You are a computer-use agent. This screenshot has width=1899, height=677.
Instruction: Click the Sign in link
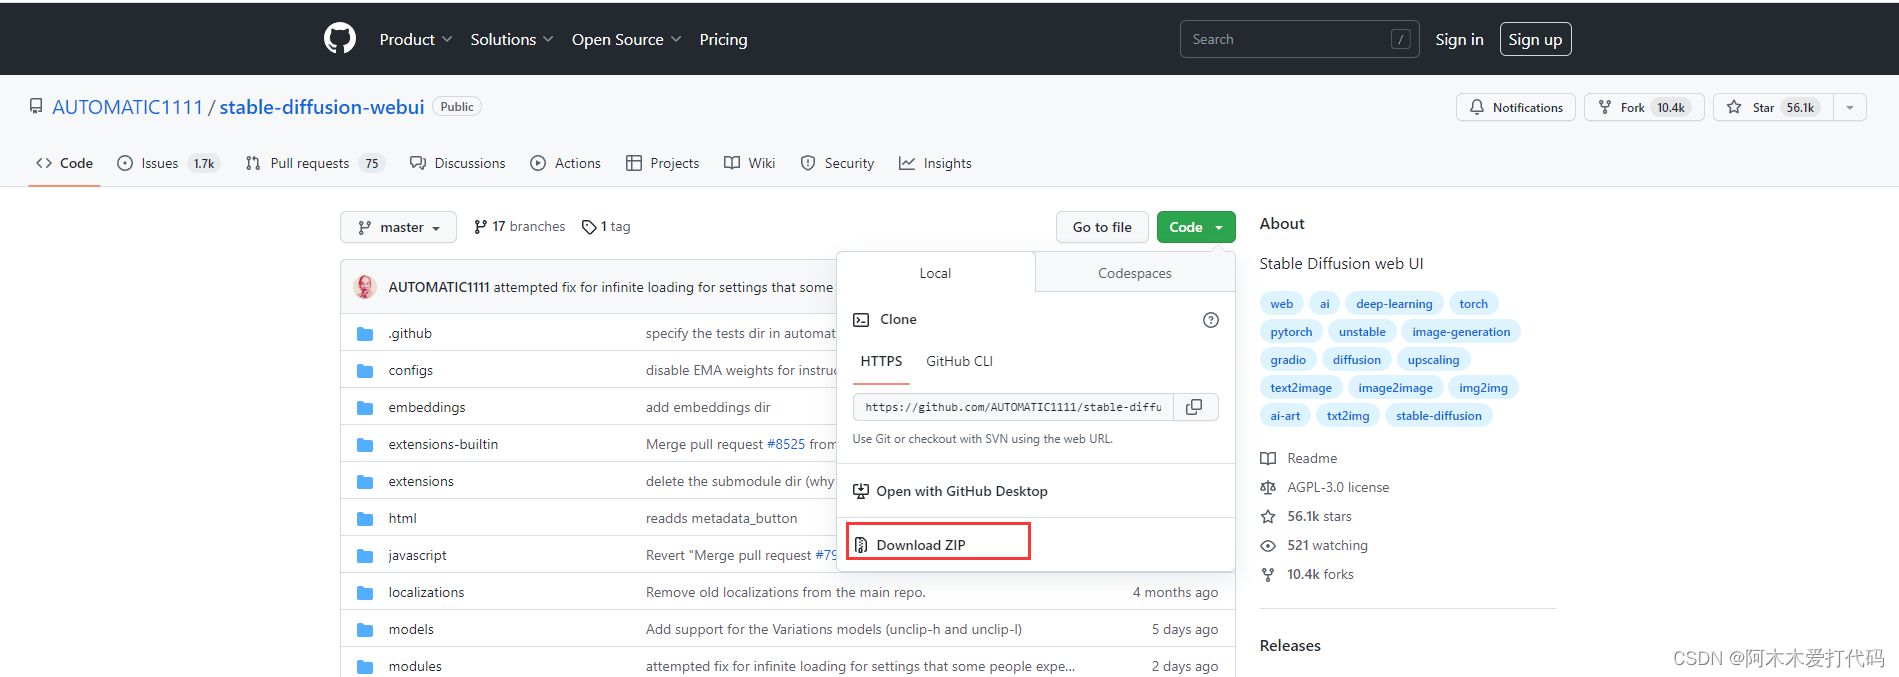[x=1459, y=39]
